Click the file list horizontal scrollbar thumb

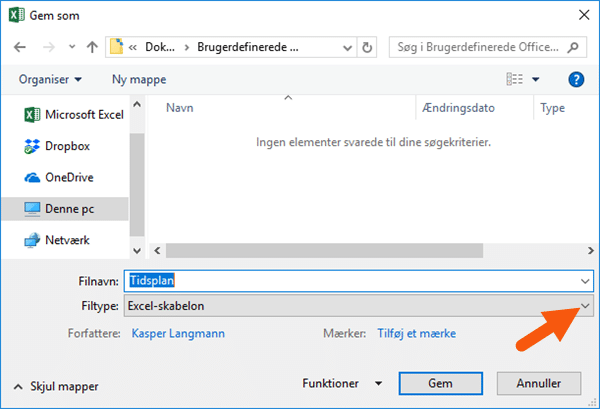(x=324, y=251)
